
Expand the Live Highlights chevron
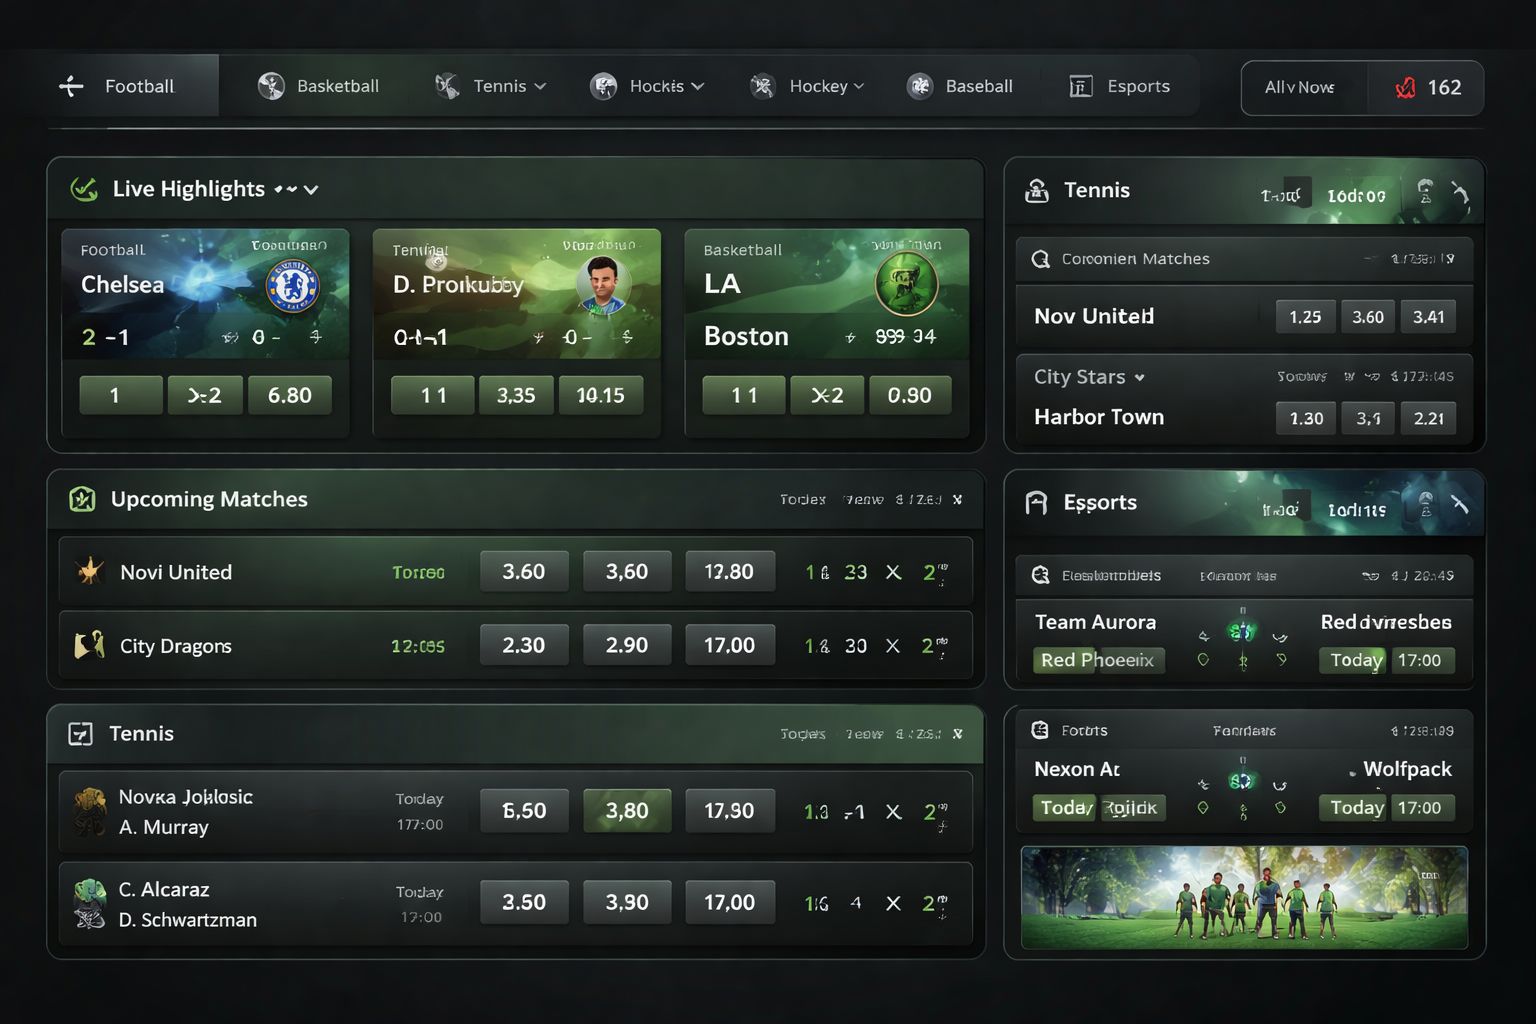(311, 189)
